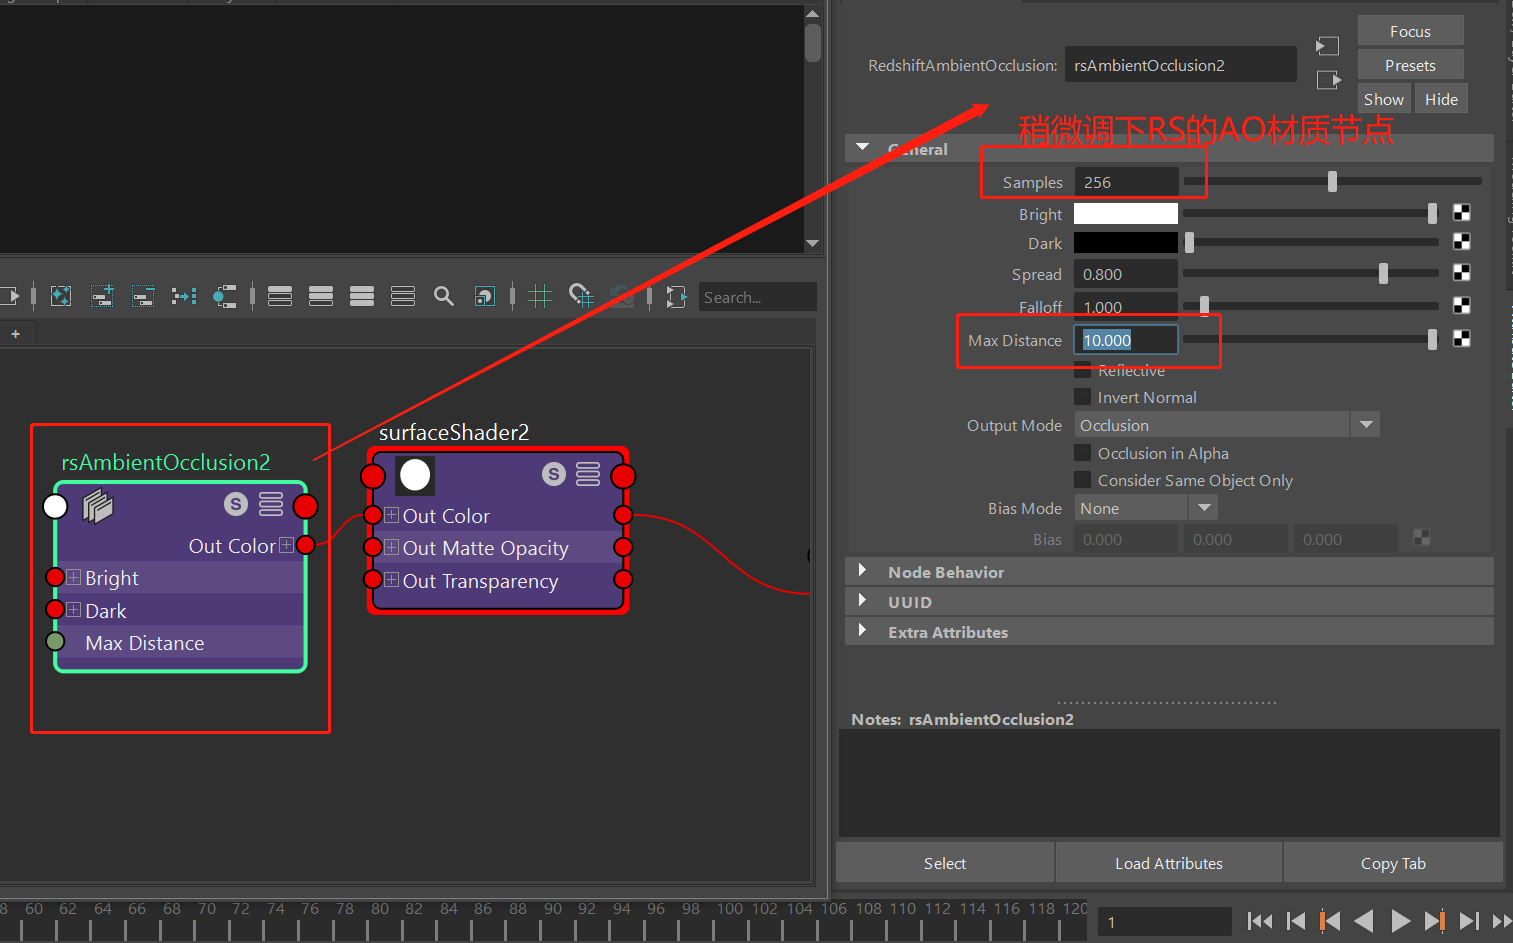Expand Out Transparency on surfaceShader2 node
Viewport: 1513px width, 943px height.
point(391,580)
